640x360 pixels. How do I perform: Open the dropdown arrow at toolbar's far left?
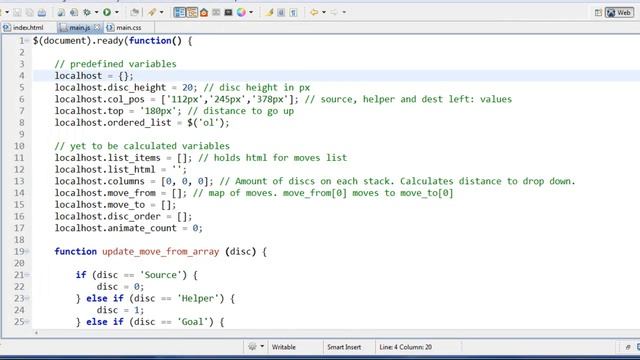point(7,13)
